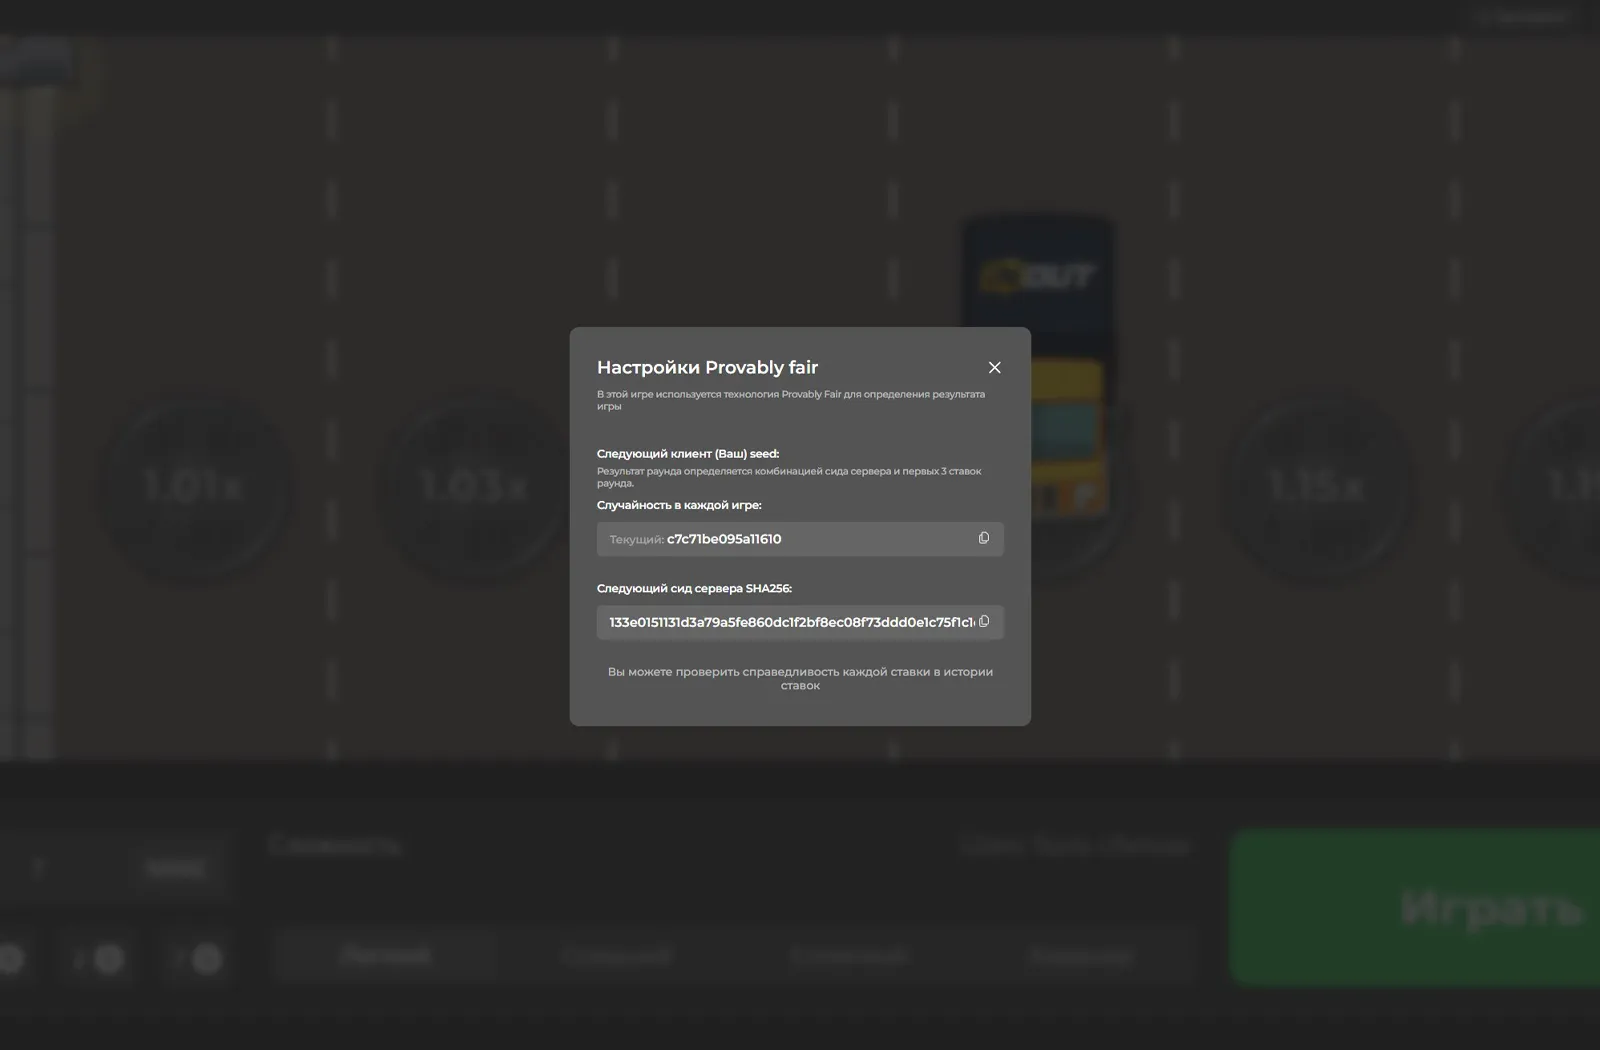Select the Сложный difficulty tab

pos(848,956)
